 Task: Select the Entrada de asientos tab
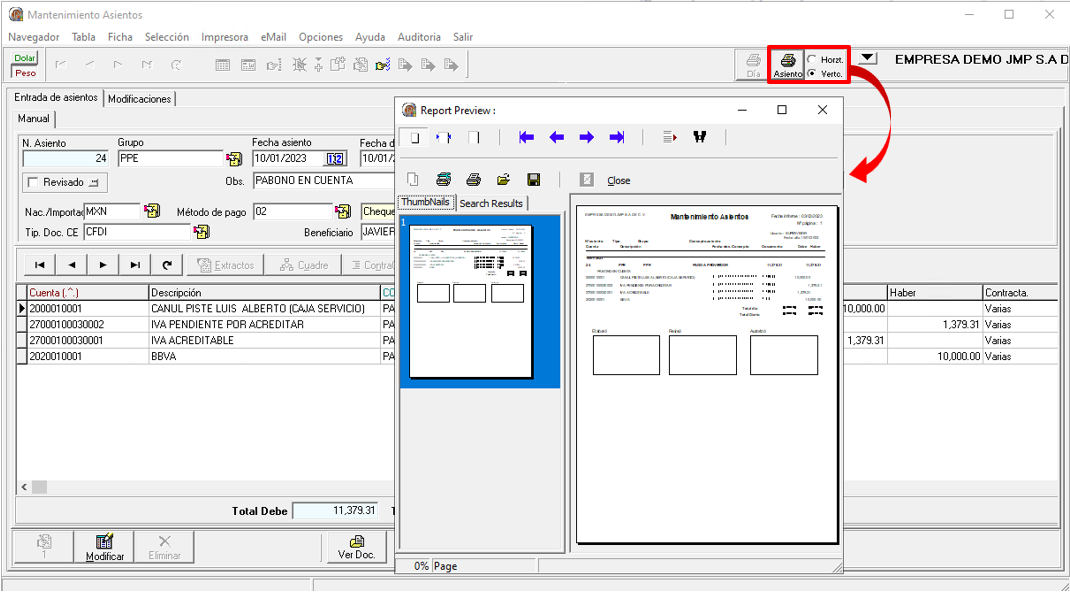[56, 98]
